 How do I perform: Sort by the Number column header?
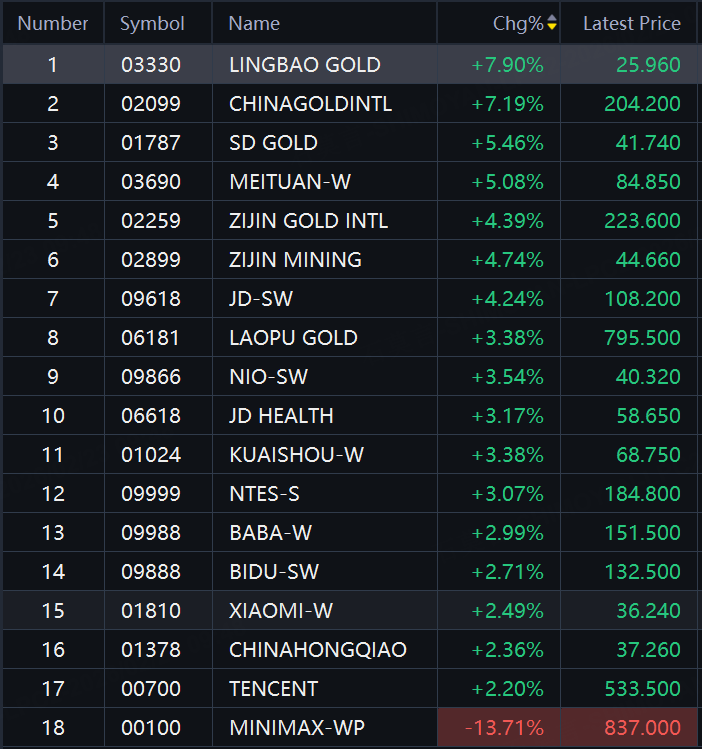(53, 23)
